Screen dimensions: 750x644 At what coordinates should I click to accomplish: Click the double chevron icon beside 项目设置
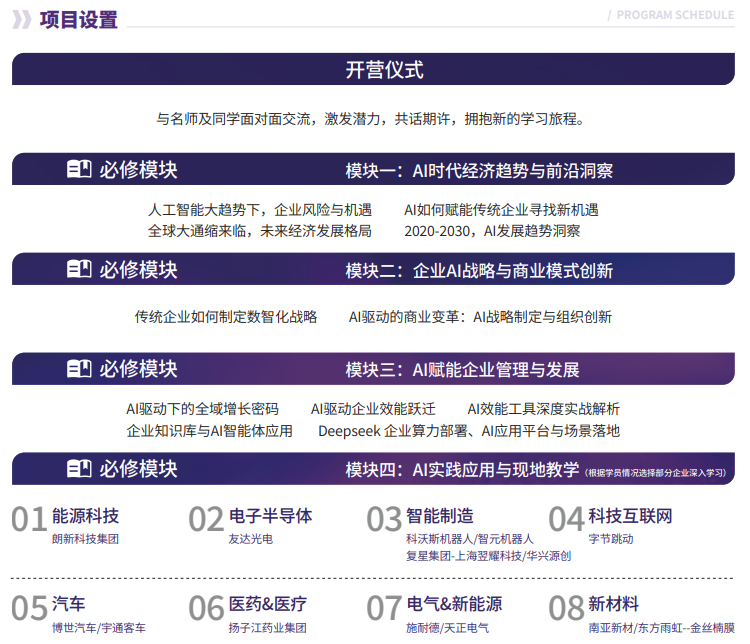[x=22, y=20]
